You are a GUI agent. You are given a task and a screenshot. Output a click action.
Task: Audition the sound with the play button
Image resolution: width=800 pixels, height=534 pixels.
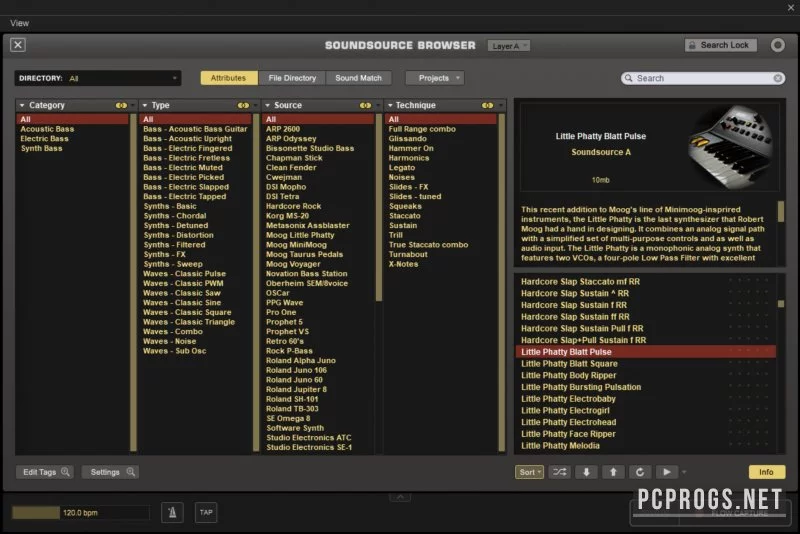tap(667, 472)
